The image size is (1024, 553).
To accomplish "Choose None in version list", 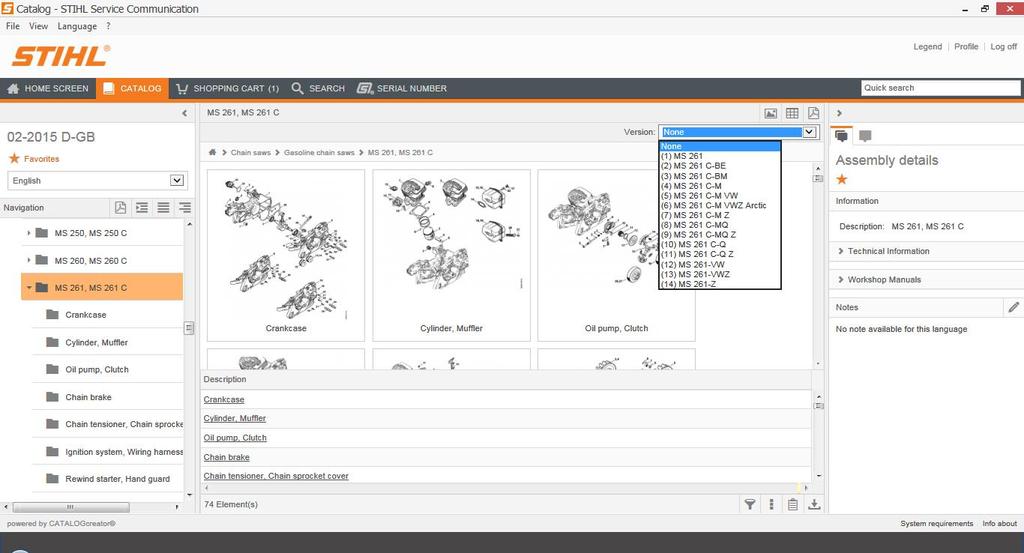I will [720, 146].
